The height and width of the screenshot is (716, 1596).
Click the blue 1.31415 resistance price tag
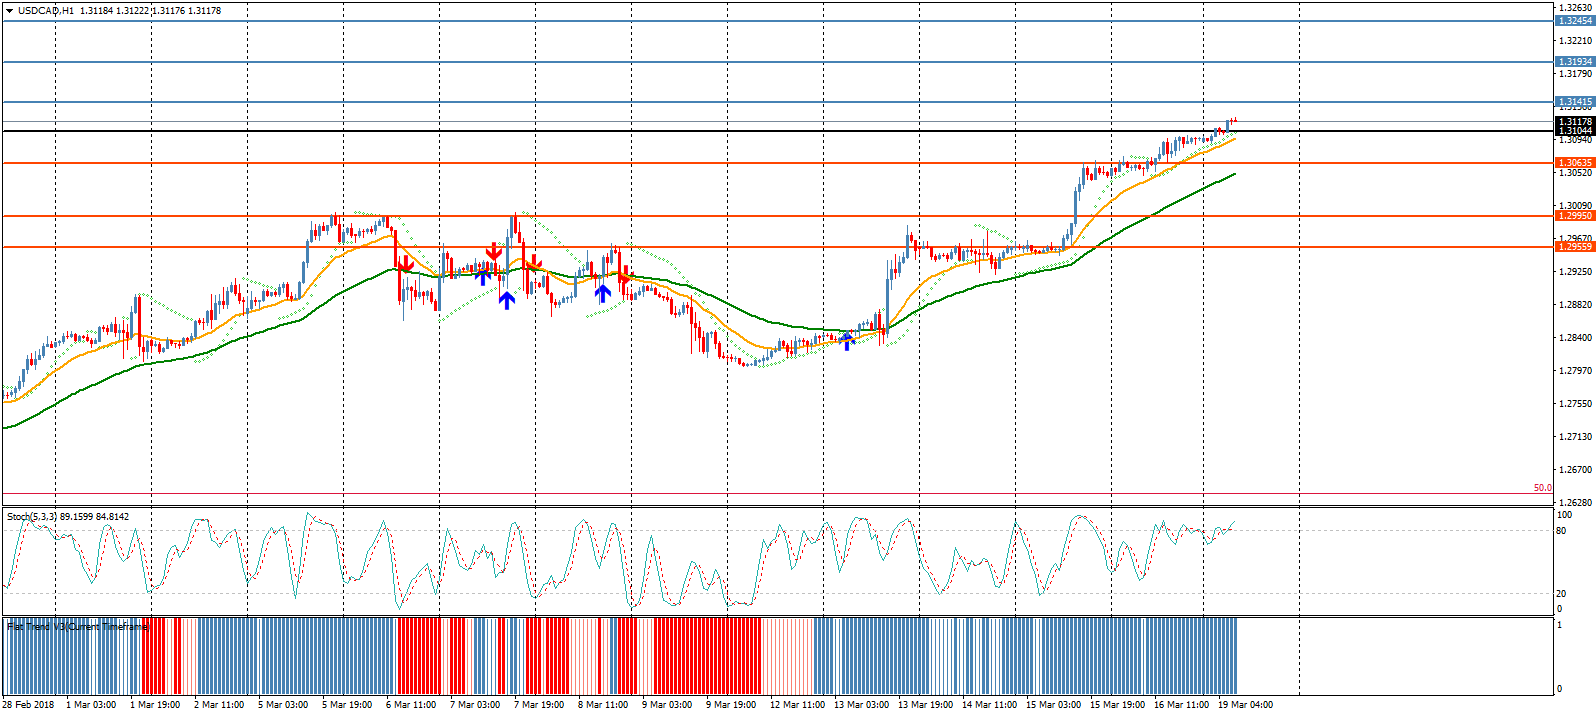1574,102
